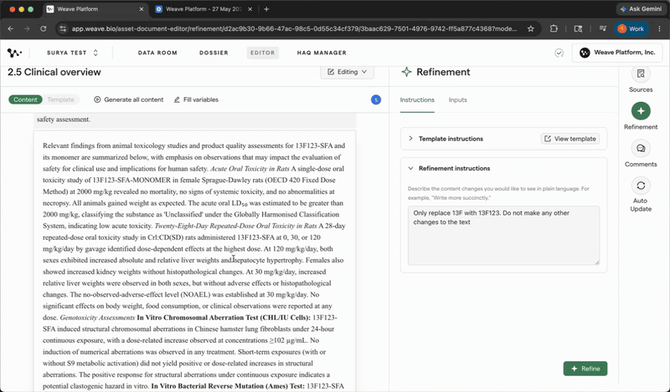Open a new browser tab
Screen dimensions: 670x392
click(x=266, y=9)
